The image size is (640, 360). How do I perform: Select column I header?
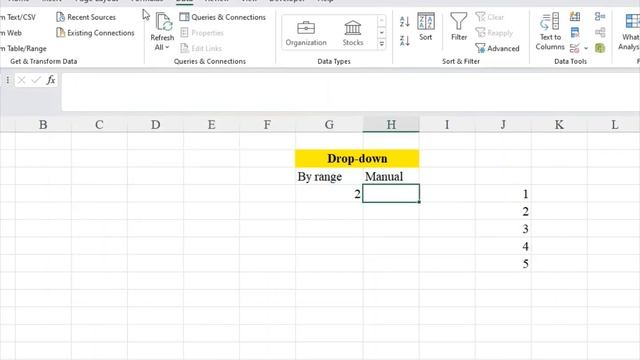(x=447, y=124)
